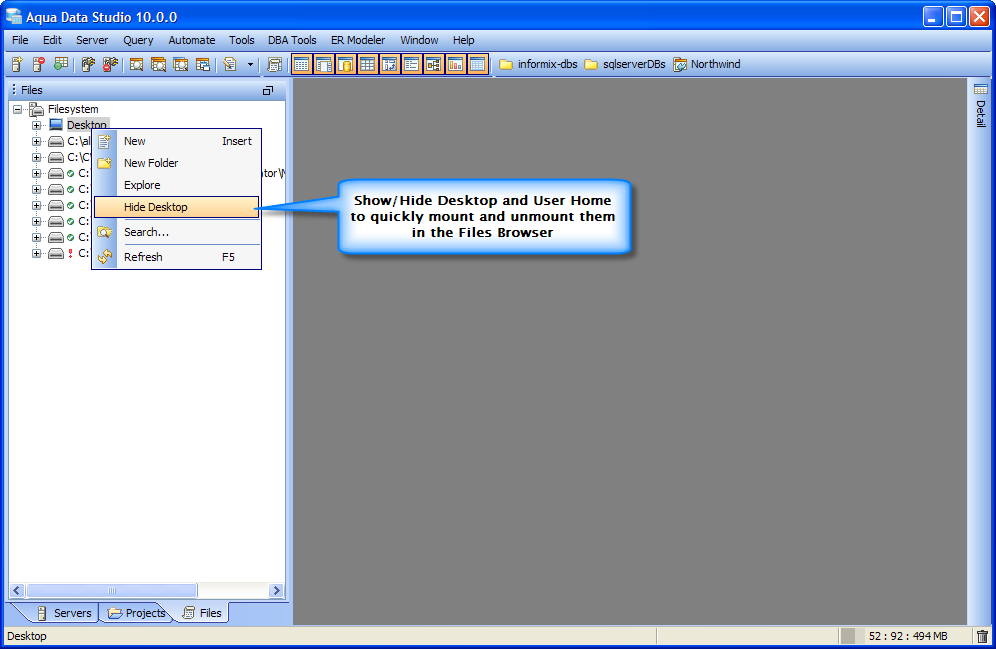Expand the drive node with red exclamation

coord(37,253)
